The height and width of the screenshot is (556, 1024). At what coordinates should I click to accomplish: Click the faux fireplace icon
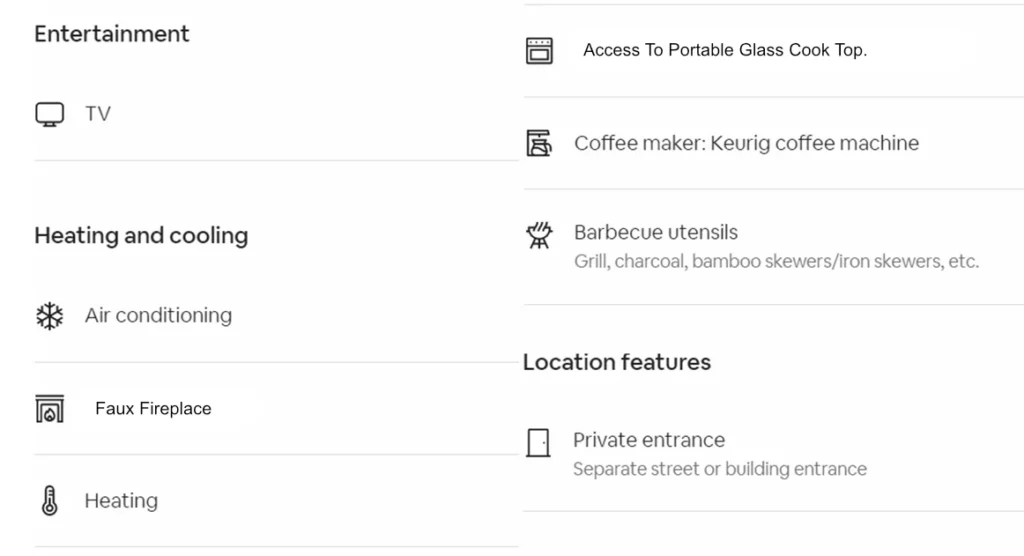(x=50, y=409)
